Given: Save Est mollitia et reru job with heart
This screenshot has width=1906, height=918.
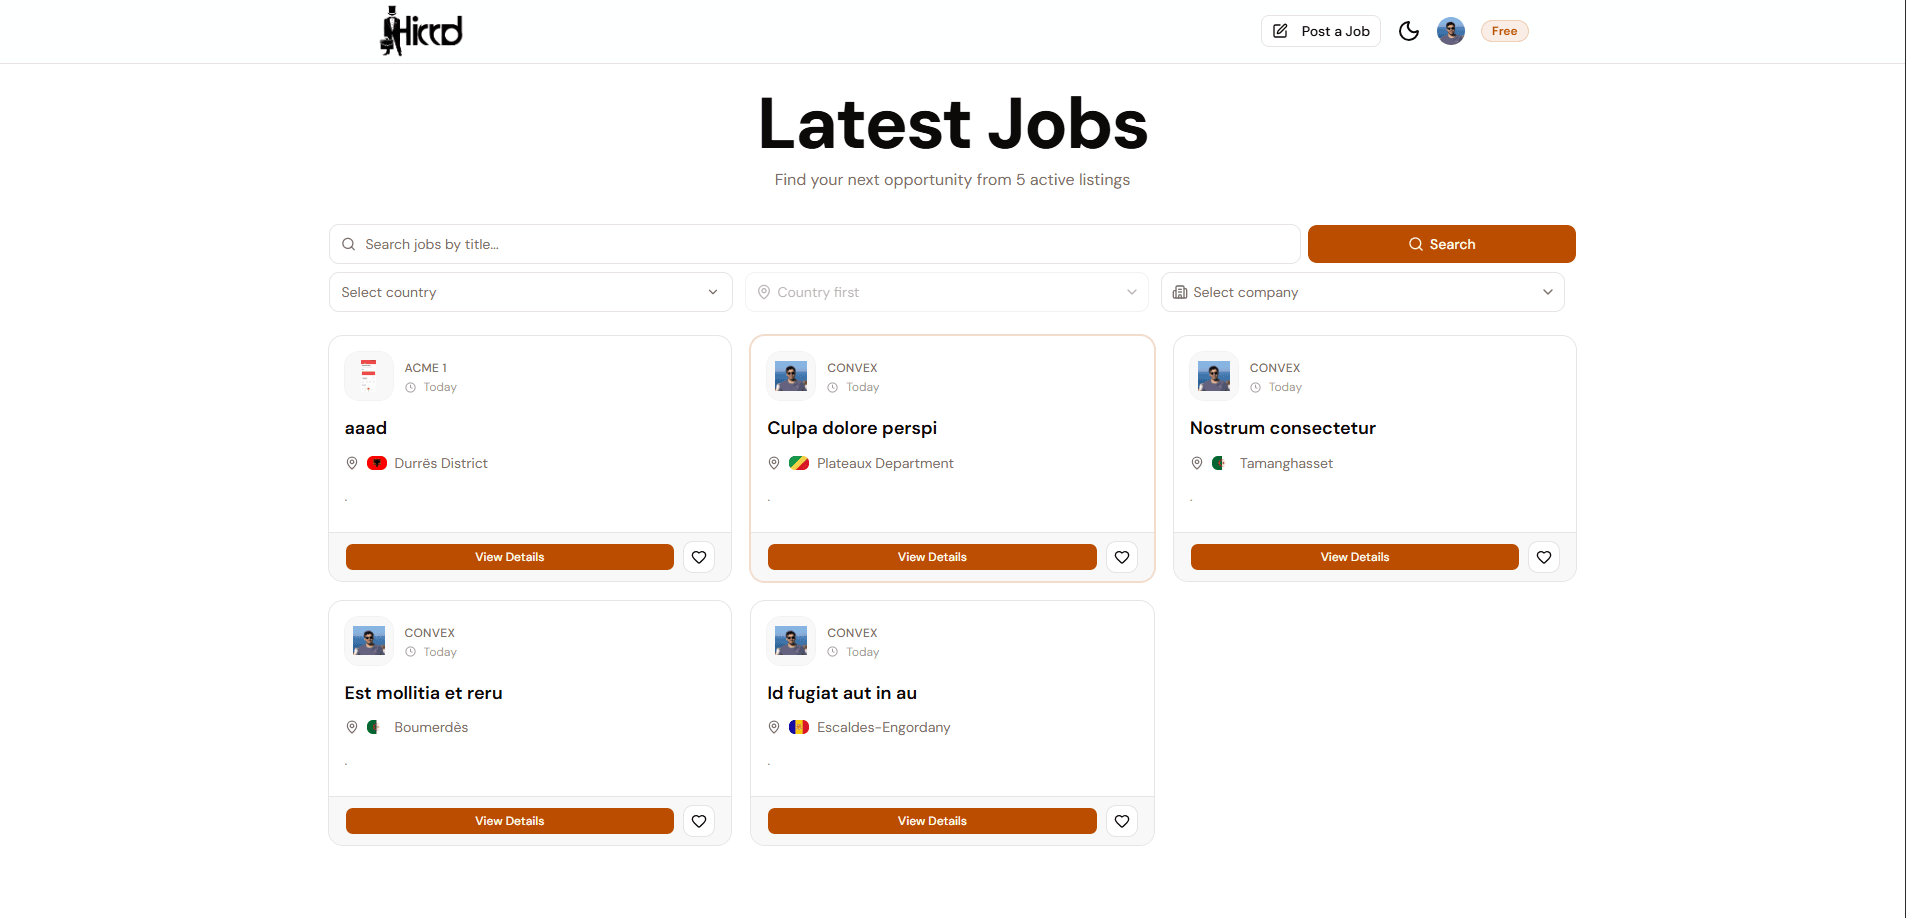Looking at the screenshot, I should click(699, 821).
